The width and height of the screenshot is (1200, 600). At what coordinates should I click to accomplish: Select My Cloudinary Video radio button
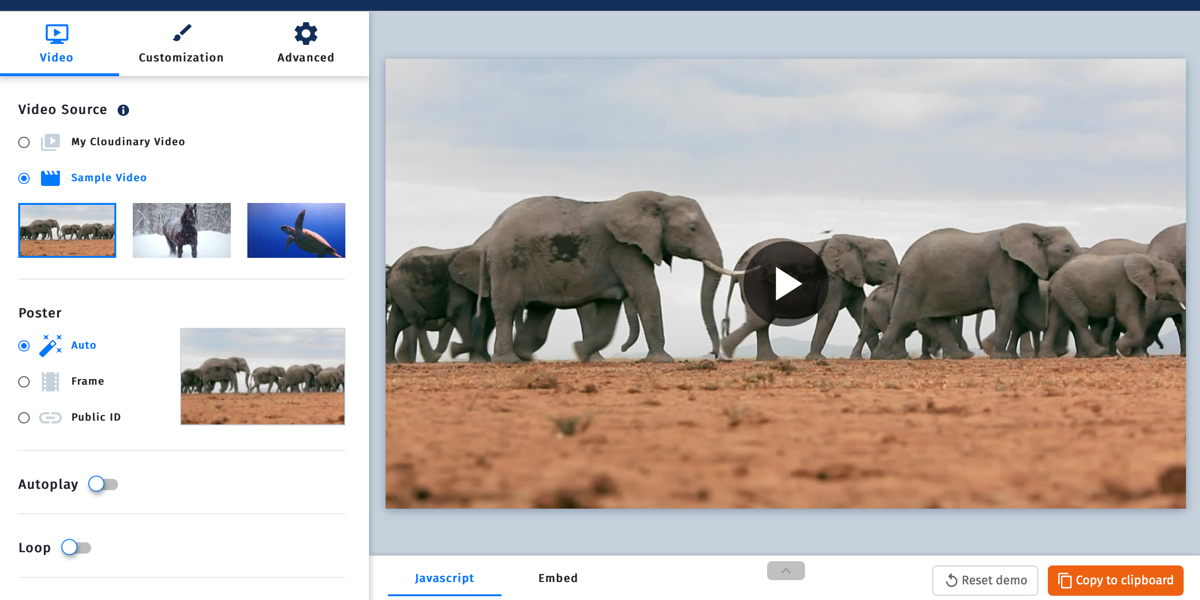coord(24,142)
